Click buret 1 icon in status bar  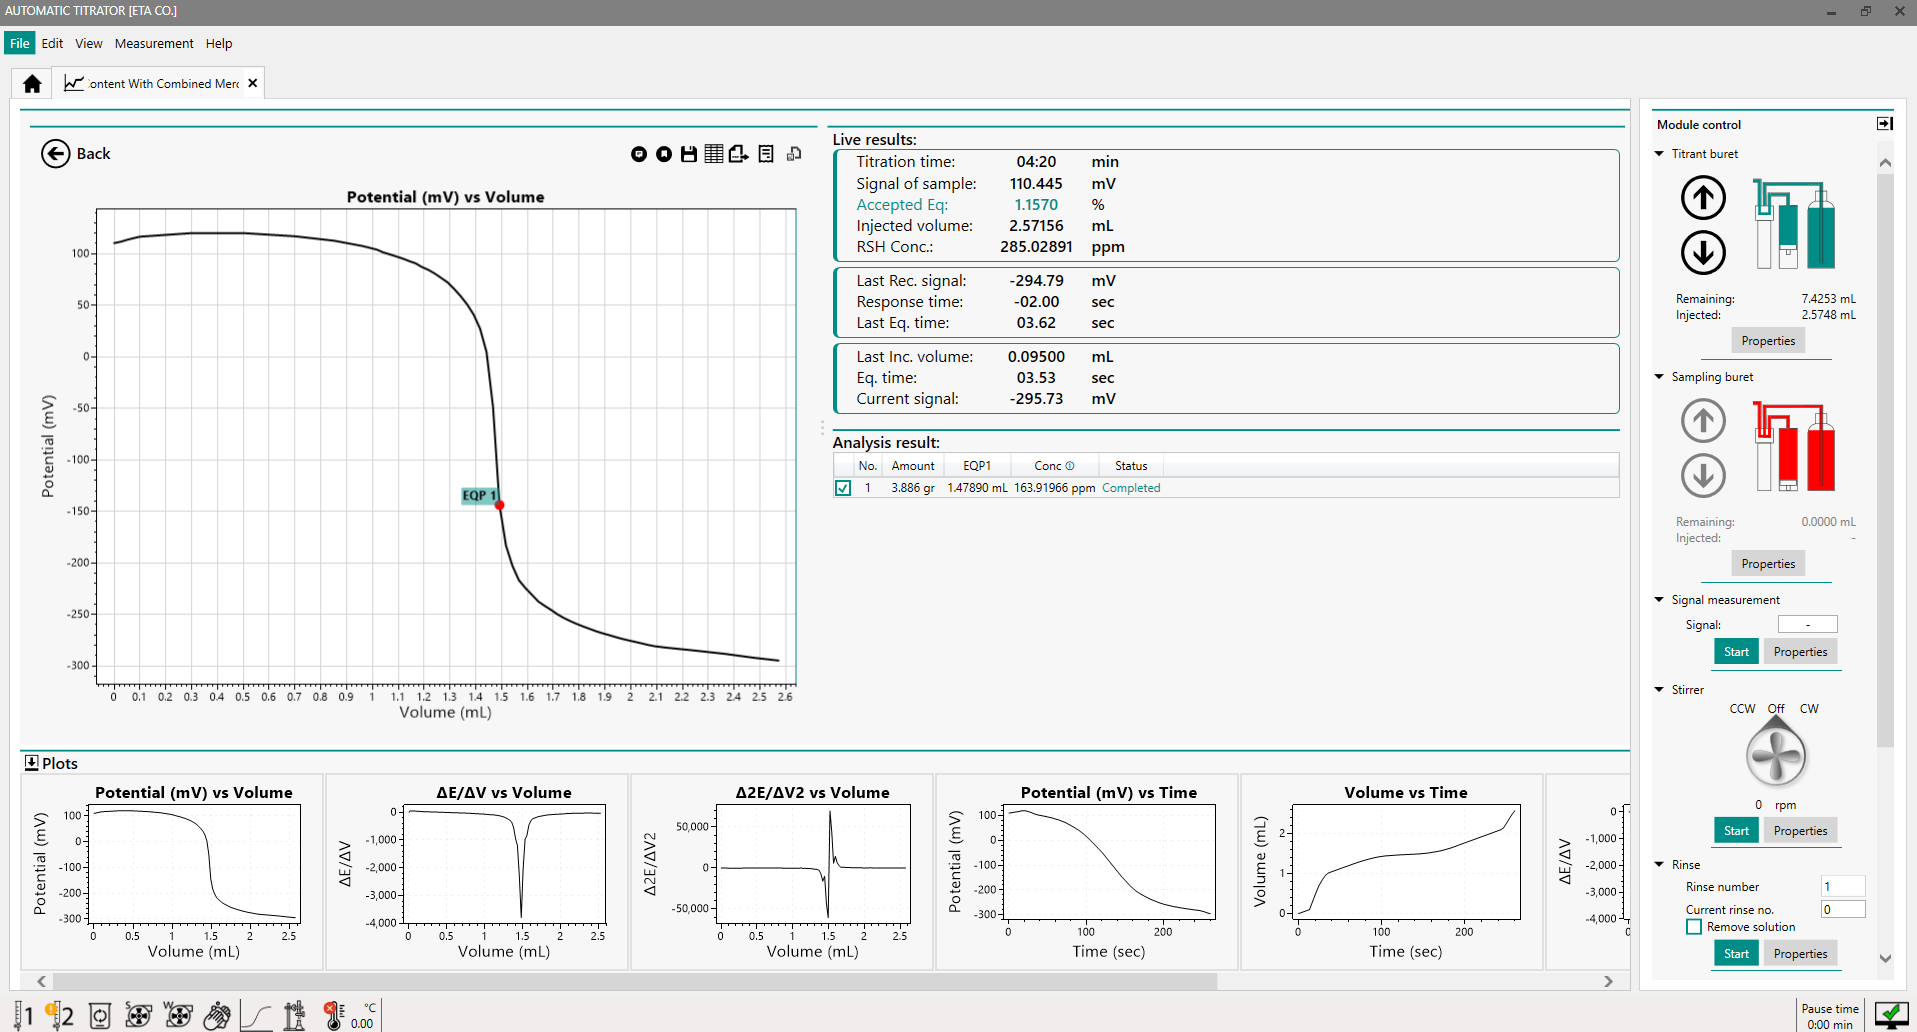(23, 1016)
